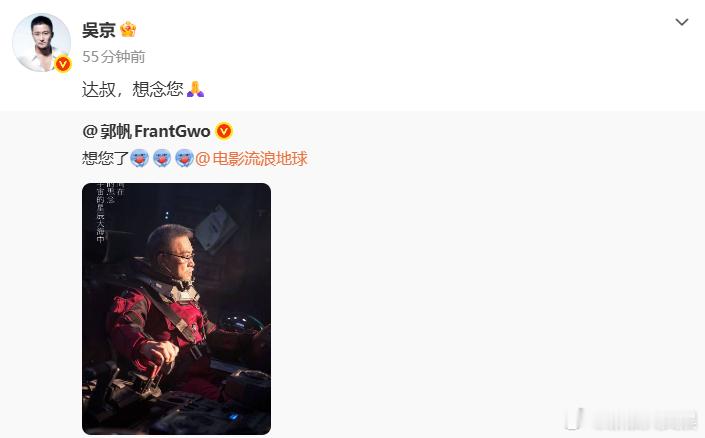Click the blurred watermark text
Screen dimensions: 705x438
(644, 420)
